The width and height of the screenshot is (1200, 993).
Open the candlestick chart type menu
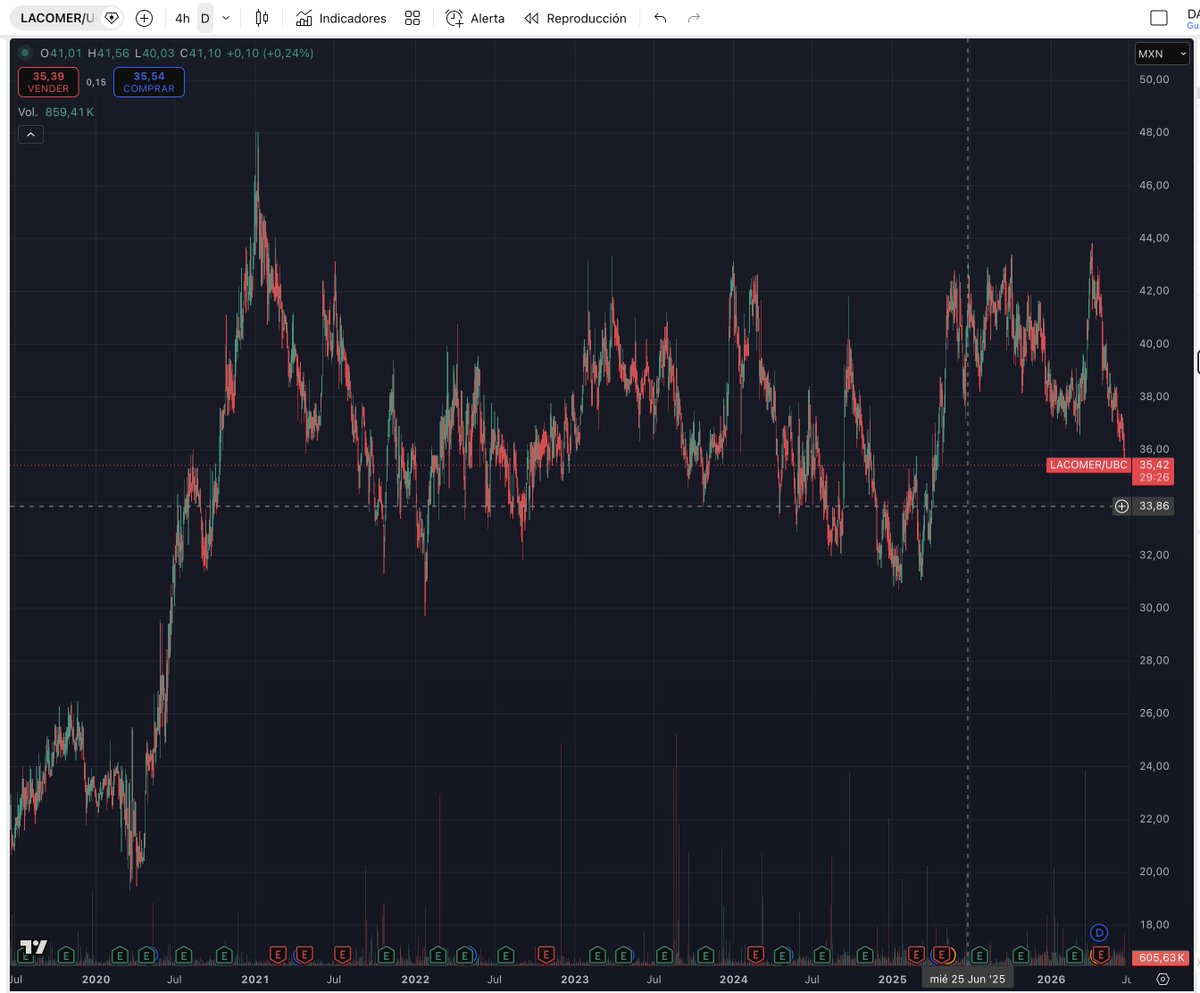(262, 18)
